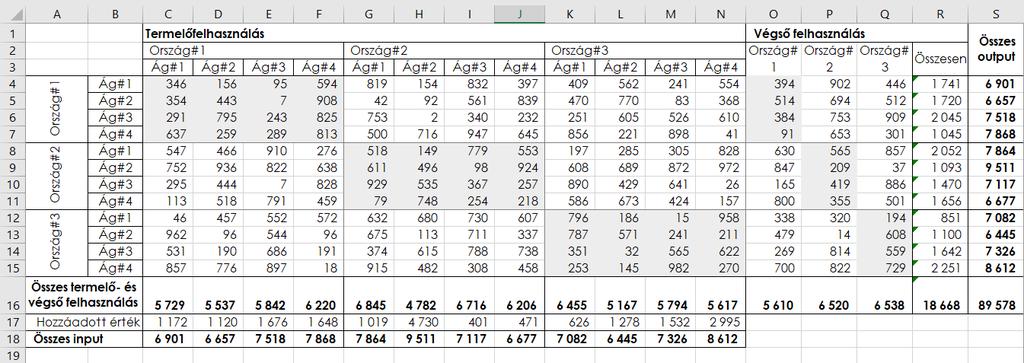Screen dimensions: 1024x363
Task: Click the Összes termelő- és végső felhasználás label
Action: pyautogui.click(x=84, y=294)
